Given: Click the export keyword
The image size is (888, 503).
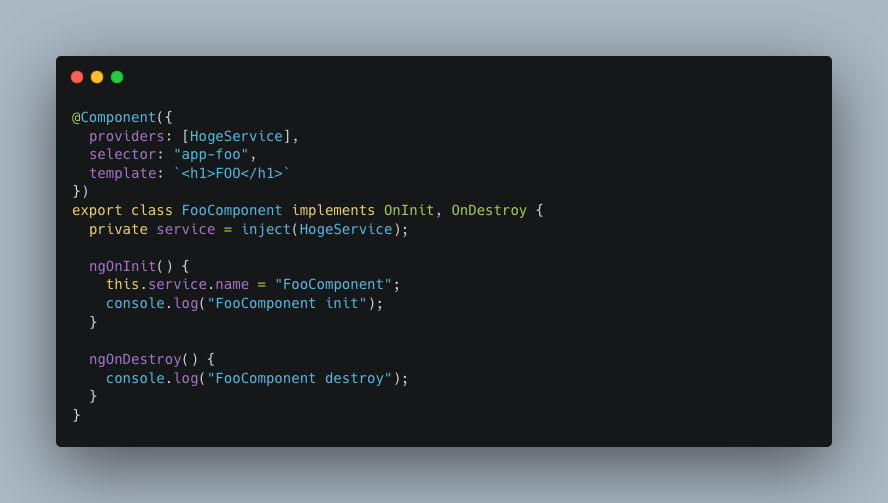Looking at the screenshot, I should 97,210.
